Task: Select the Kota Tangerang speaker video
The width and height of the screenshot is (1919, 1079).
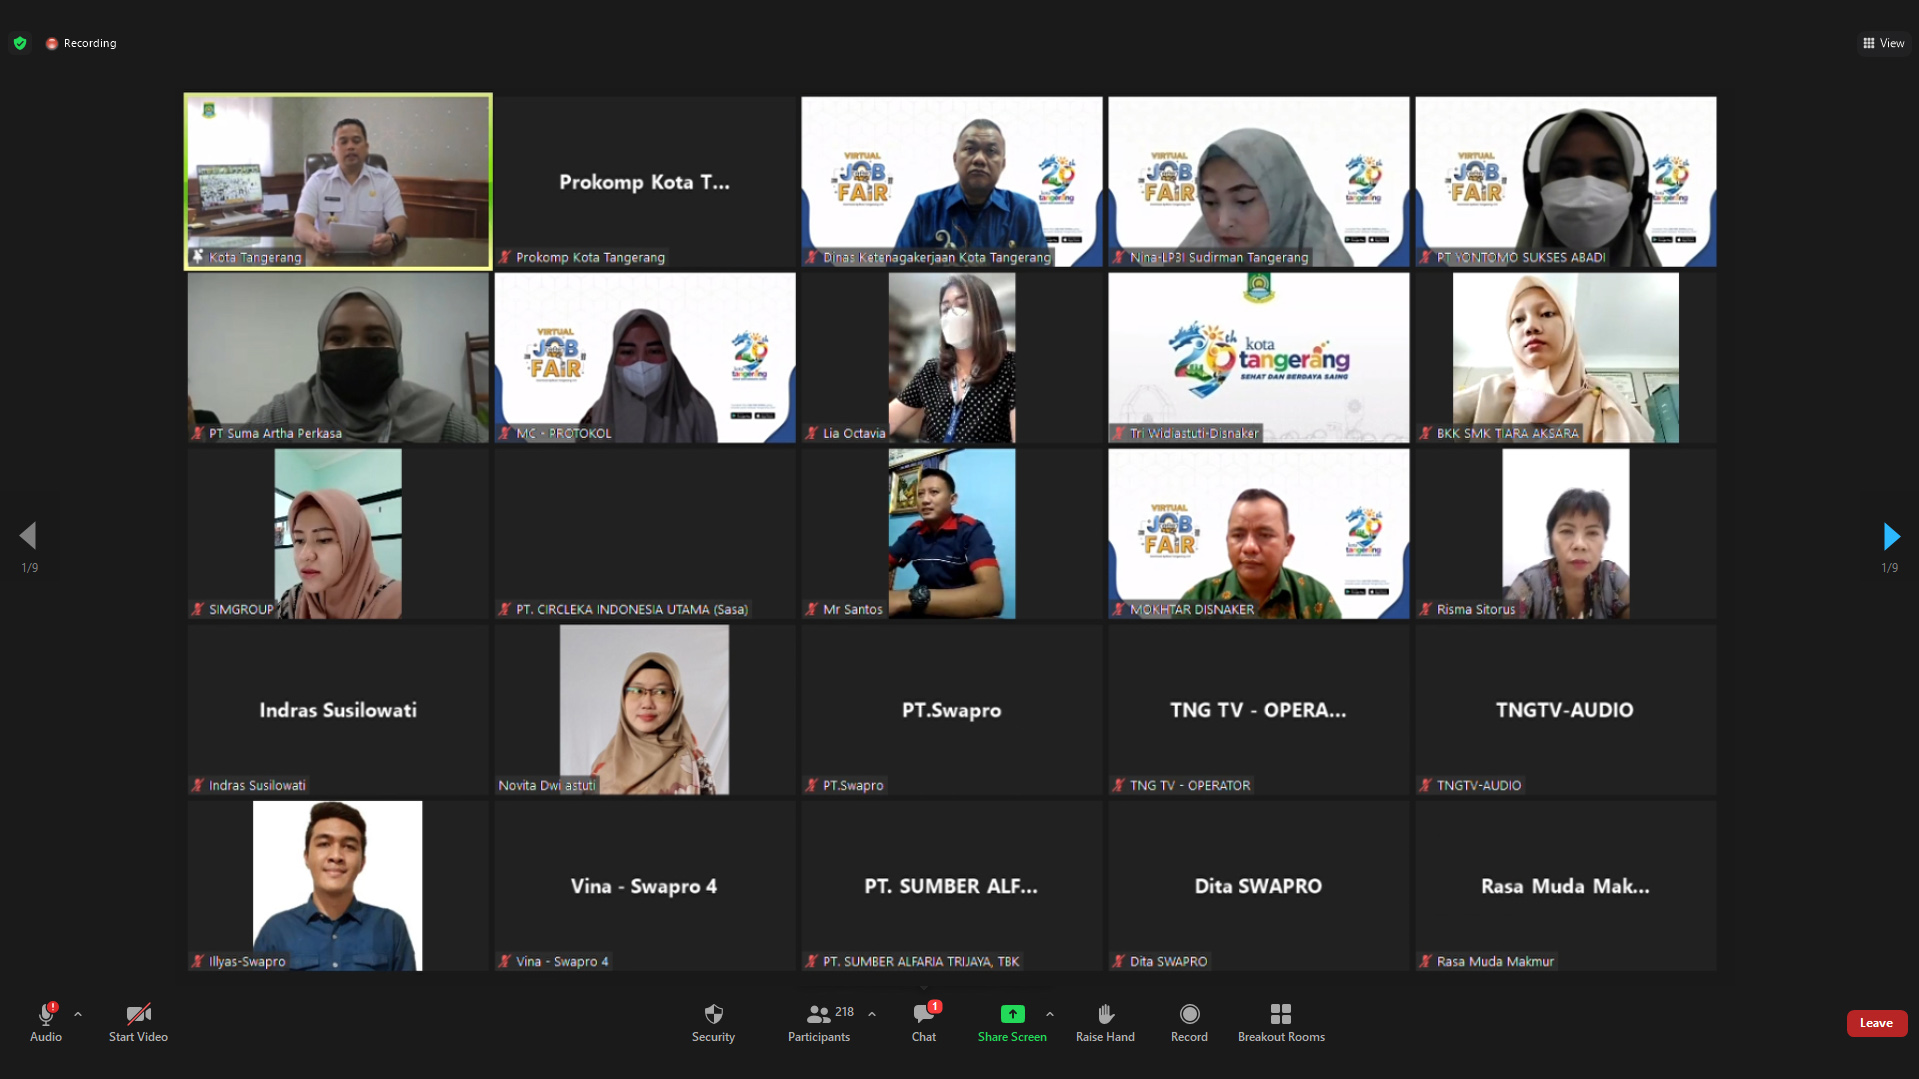Action: point(338,181)
